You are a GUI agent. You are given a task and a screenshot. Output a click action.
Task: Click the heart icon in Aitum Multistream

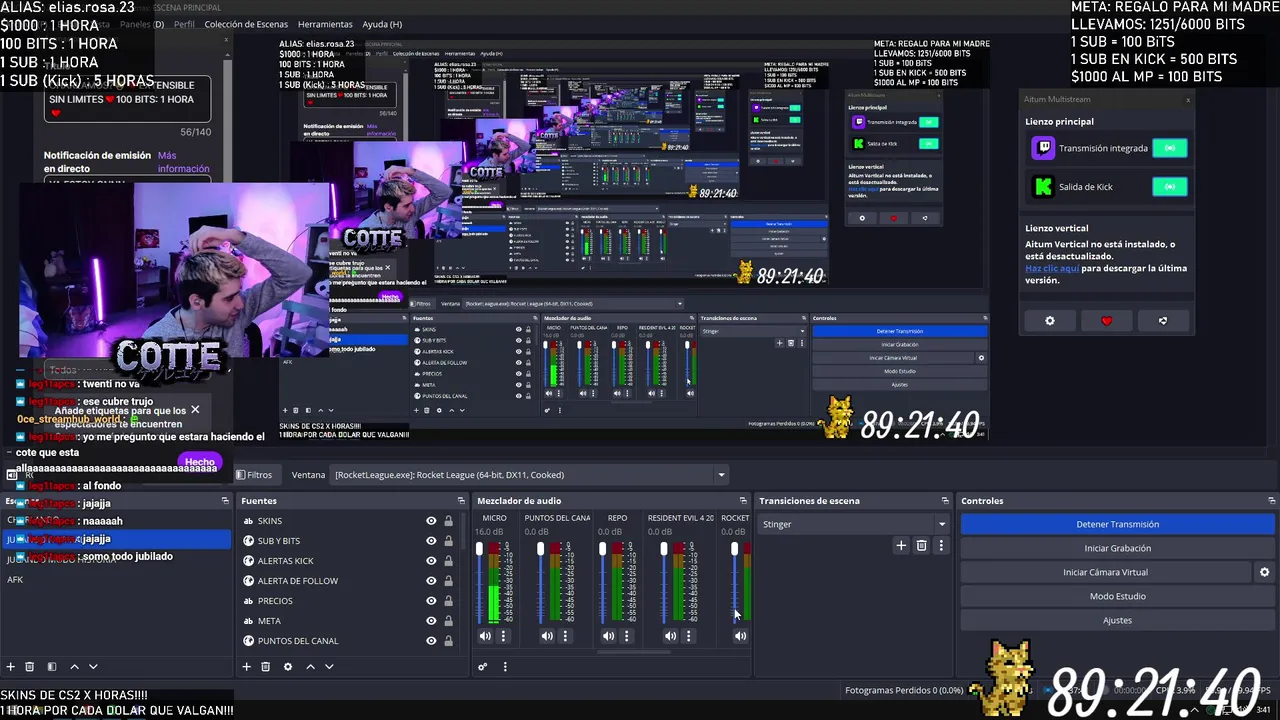click(x=1106, y=321)
